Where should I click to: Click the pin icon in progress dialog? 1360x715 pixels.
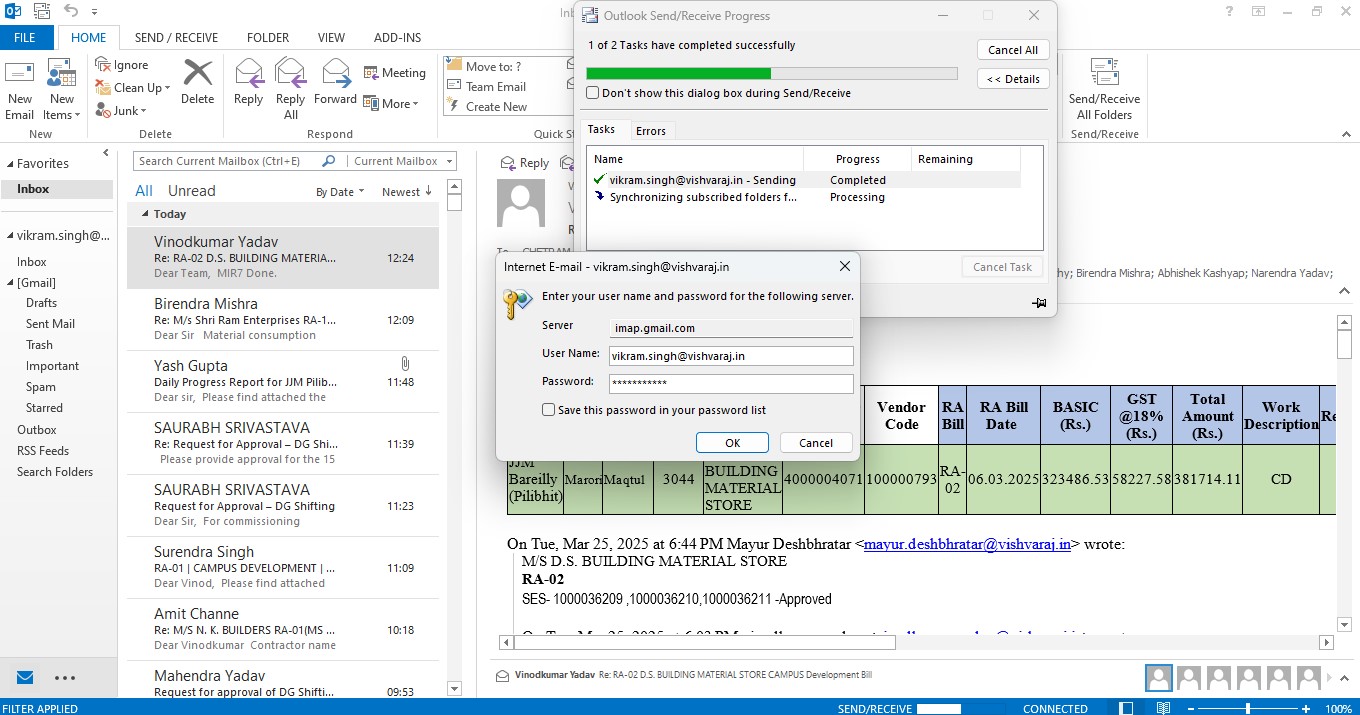tap(1039, 303)
